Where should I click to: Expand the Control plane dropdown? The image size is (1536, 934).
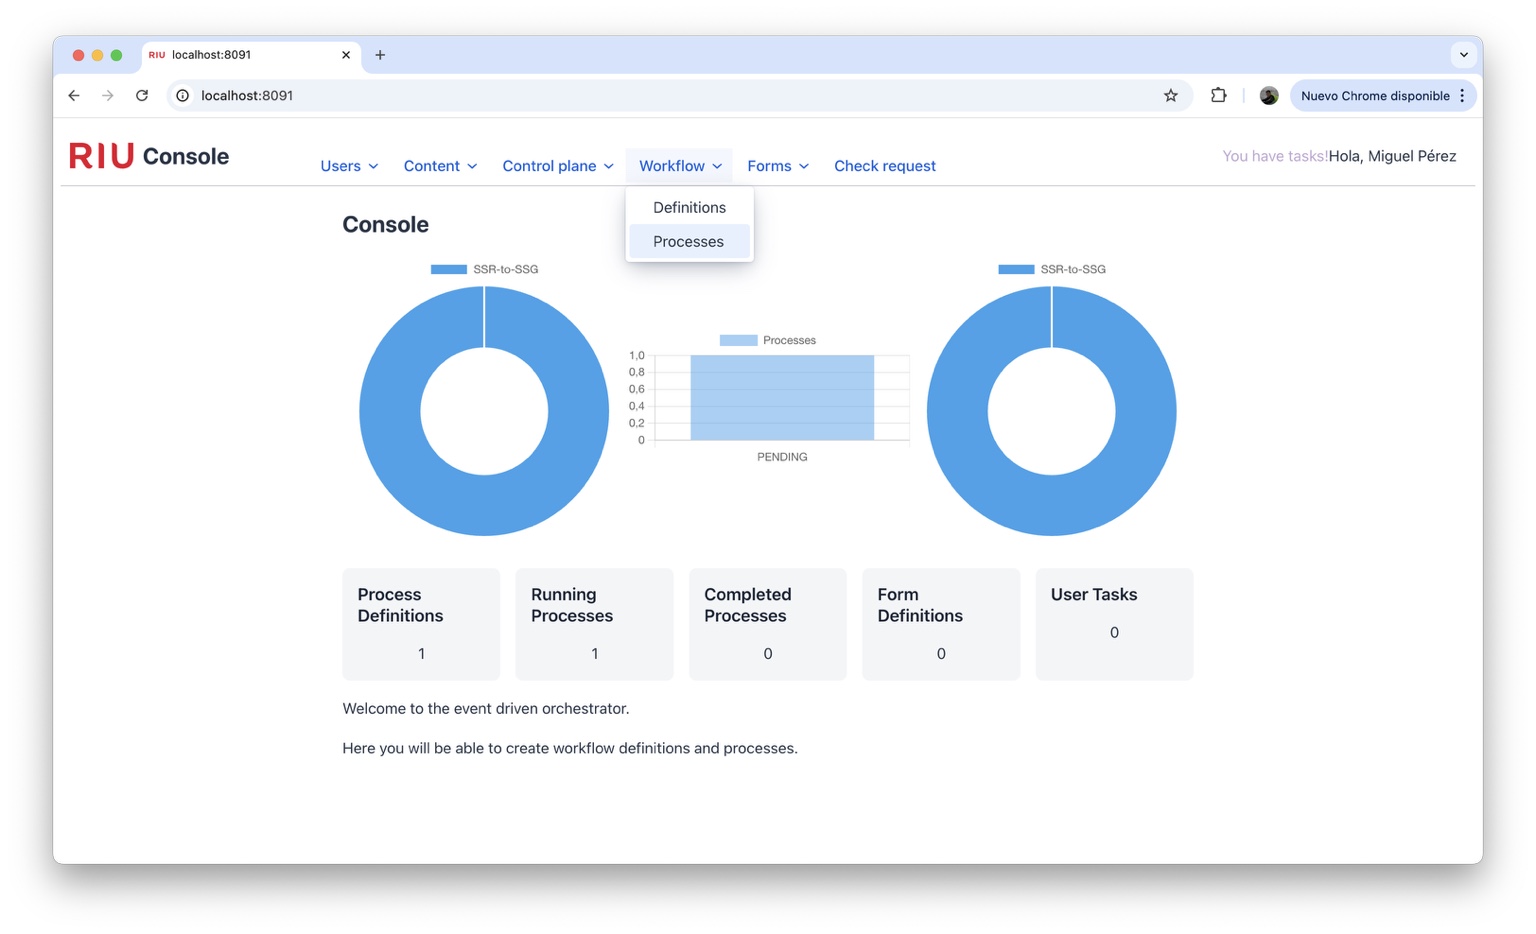pos(557,166)
